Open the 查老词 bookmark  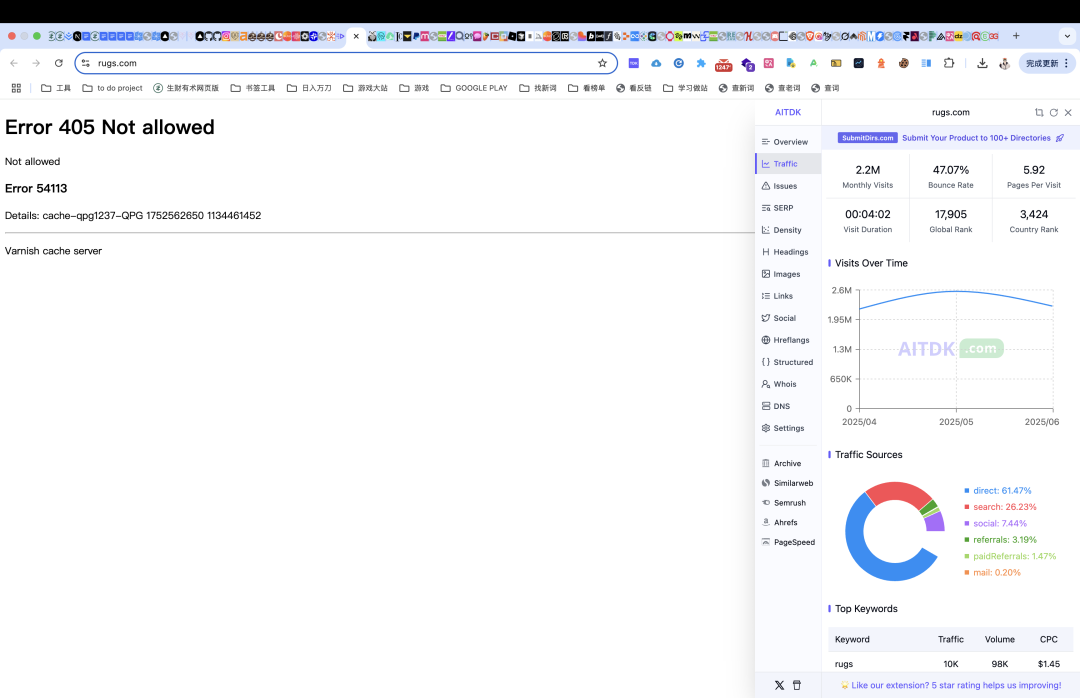point(783,88)
